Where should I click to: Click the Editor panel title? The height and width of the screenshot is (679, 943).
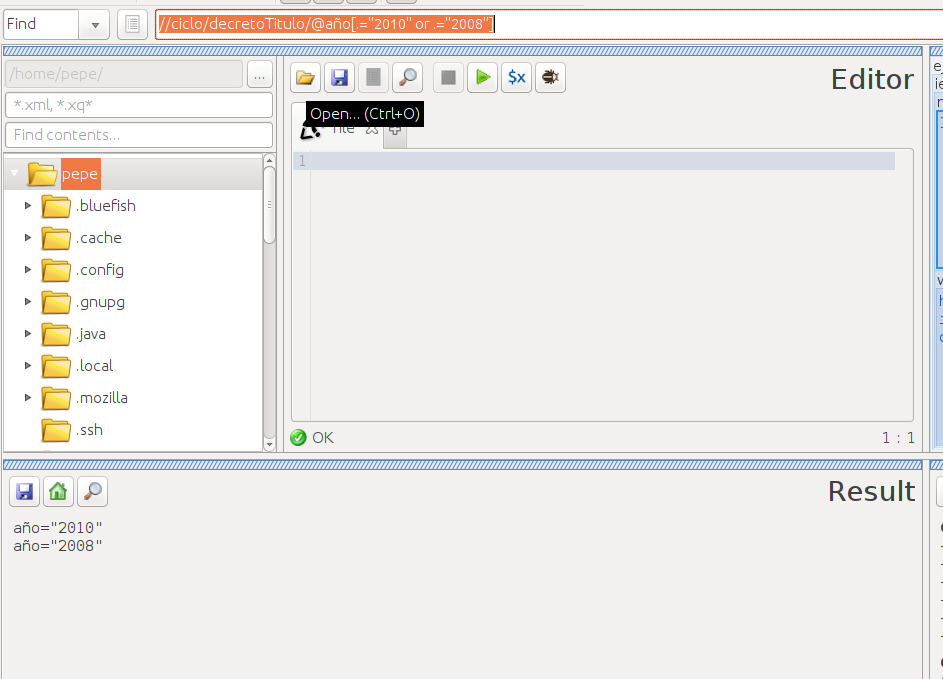(873, 79)
